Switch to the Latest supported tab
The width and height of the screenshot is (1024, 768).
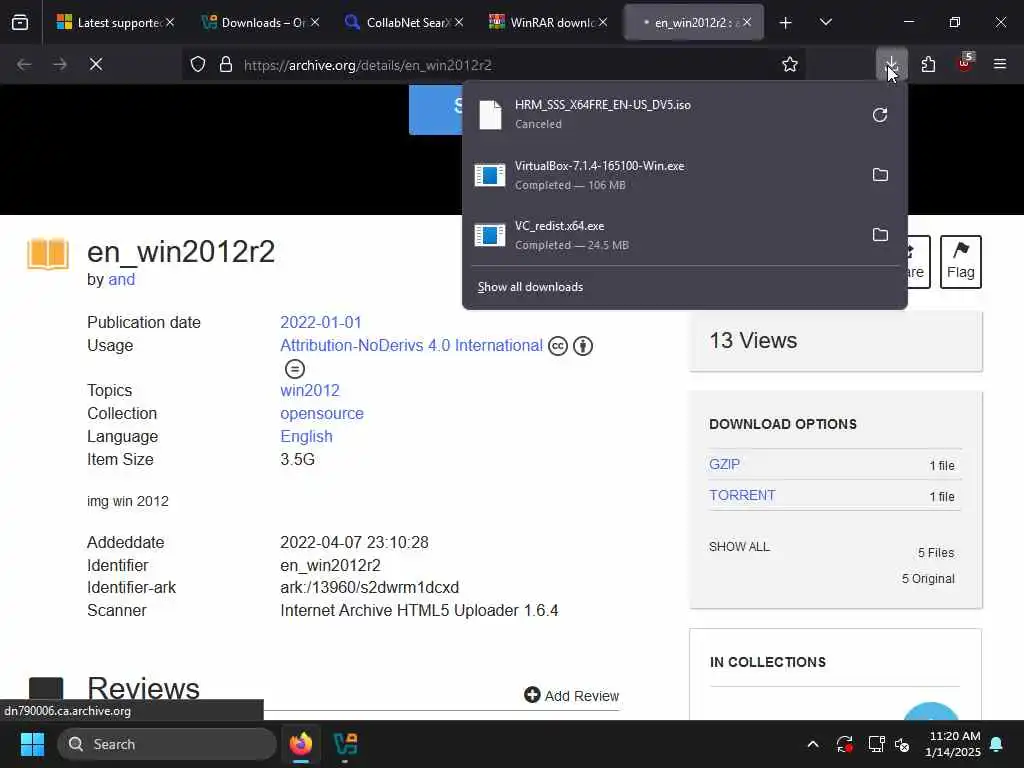tap(115, 23)
